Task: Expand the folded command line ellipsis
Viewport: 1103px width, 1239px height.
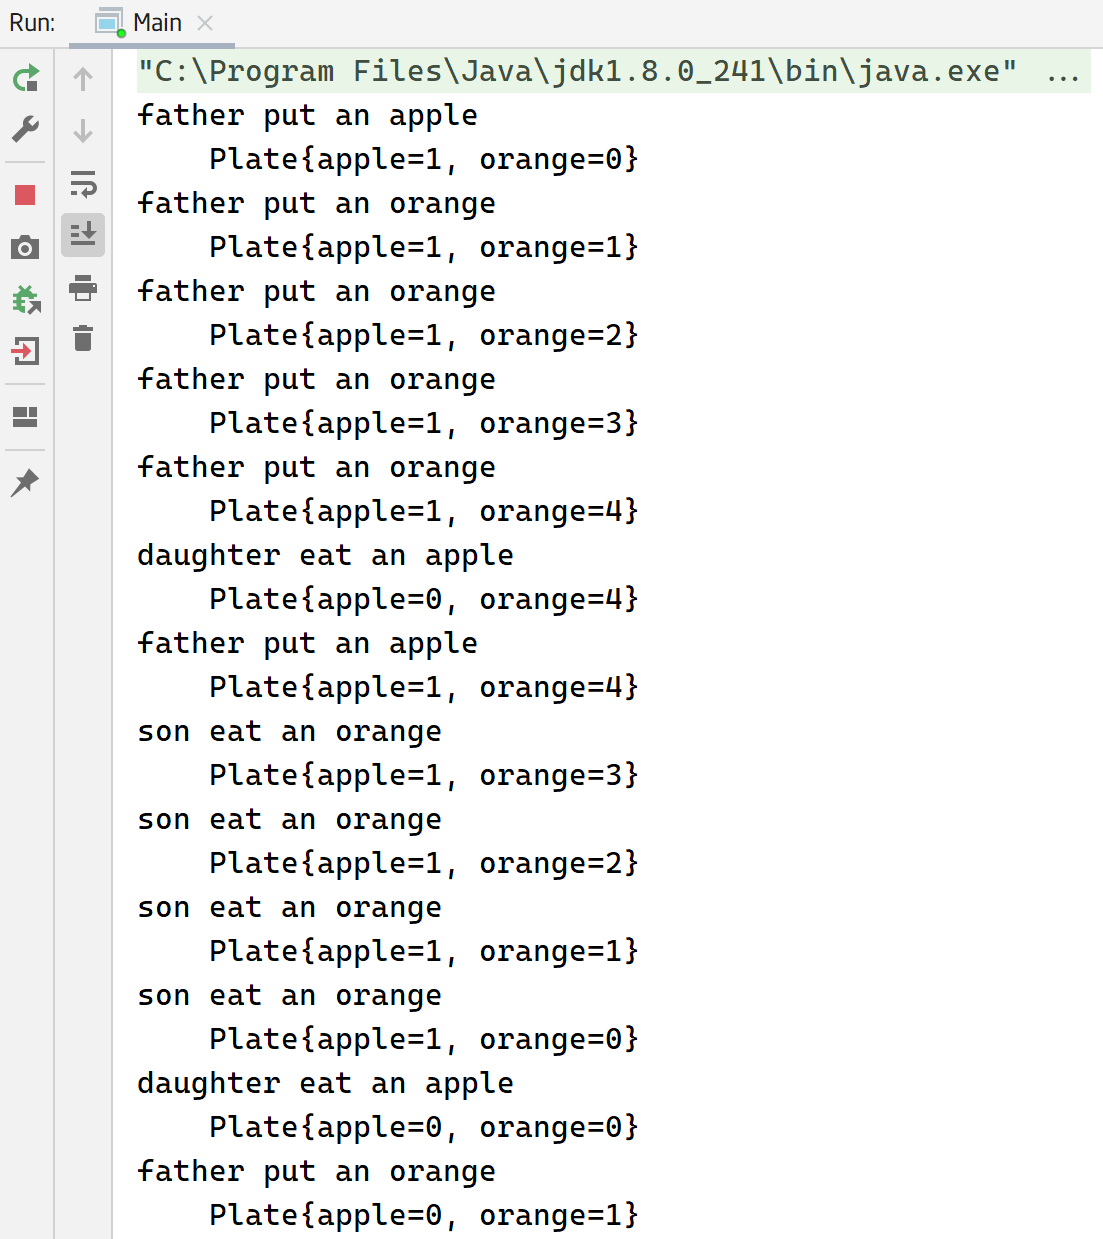Action: pyautogui.click(x=1063, y=73)
